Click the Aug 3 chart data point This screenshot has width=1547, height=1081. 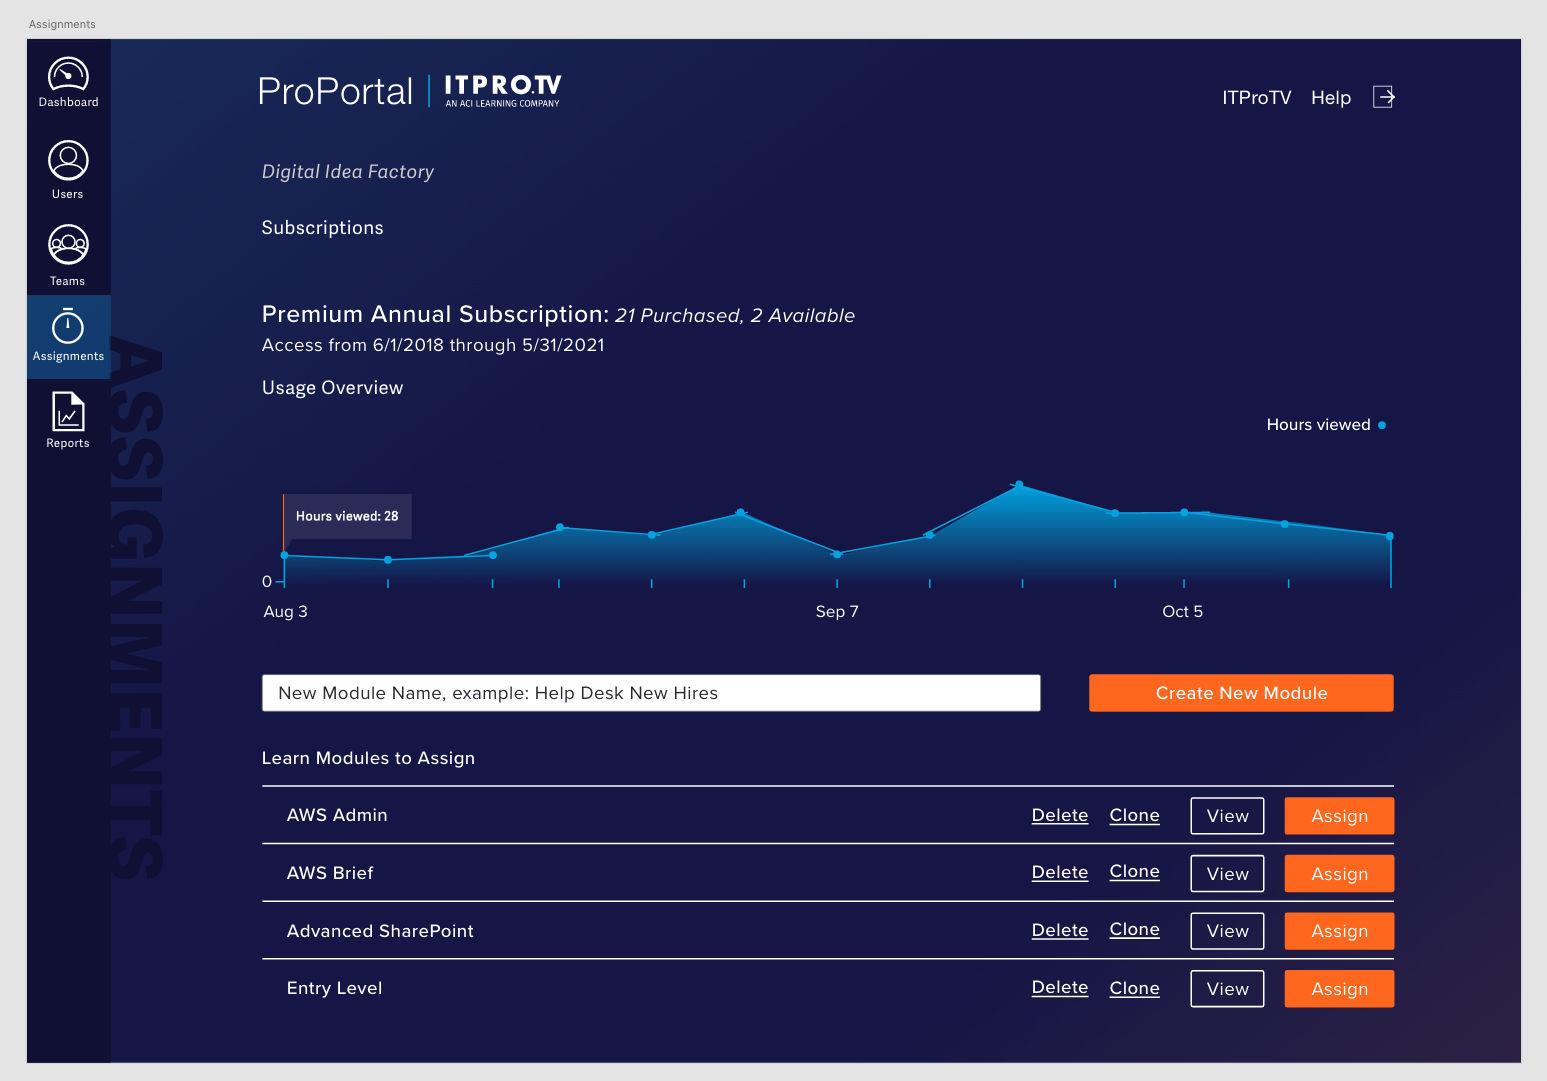click(285, 555)
